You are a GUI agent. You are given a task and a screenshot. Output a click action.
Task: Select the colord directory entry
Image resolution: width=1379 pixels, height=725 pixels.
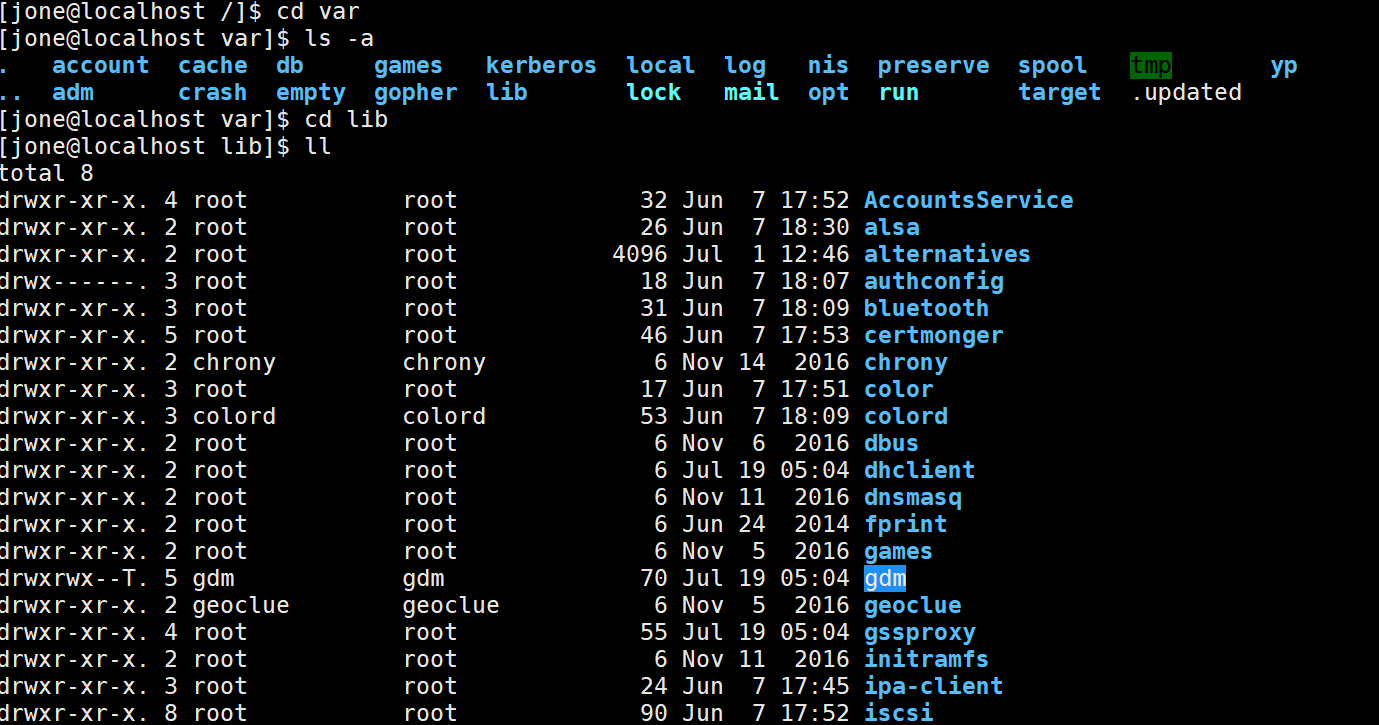coord(905,416)
